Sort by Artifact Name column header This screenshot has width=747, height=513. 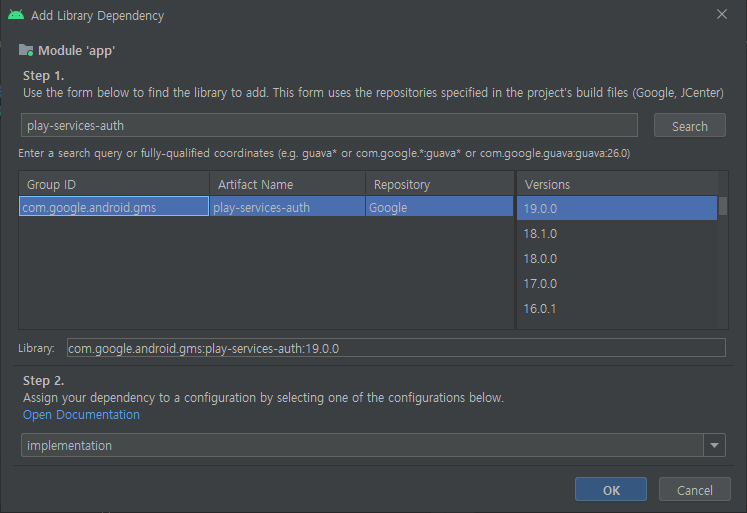(287, 184)
